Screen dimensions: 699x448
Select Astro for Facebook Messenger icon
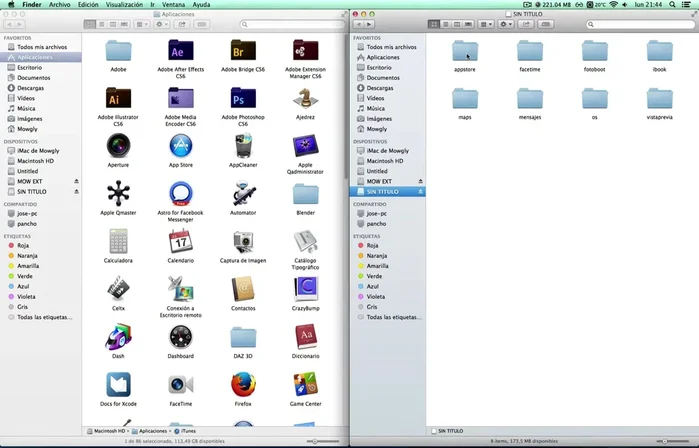[181, 193]
